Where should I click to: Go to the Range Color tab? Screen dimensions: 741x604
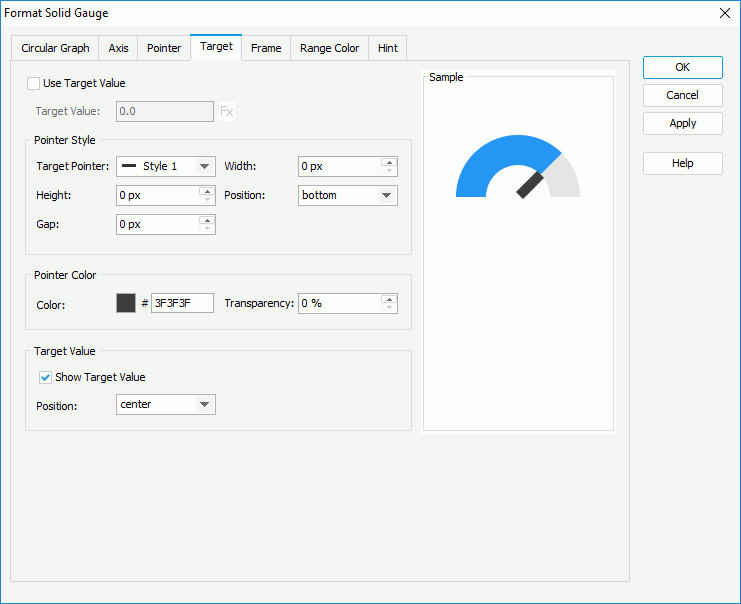coord(329,48)
